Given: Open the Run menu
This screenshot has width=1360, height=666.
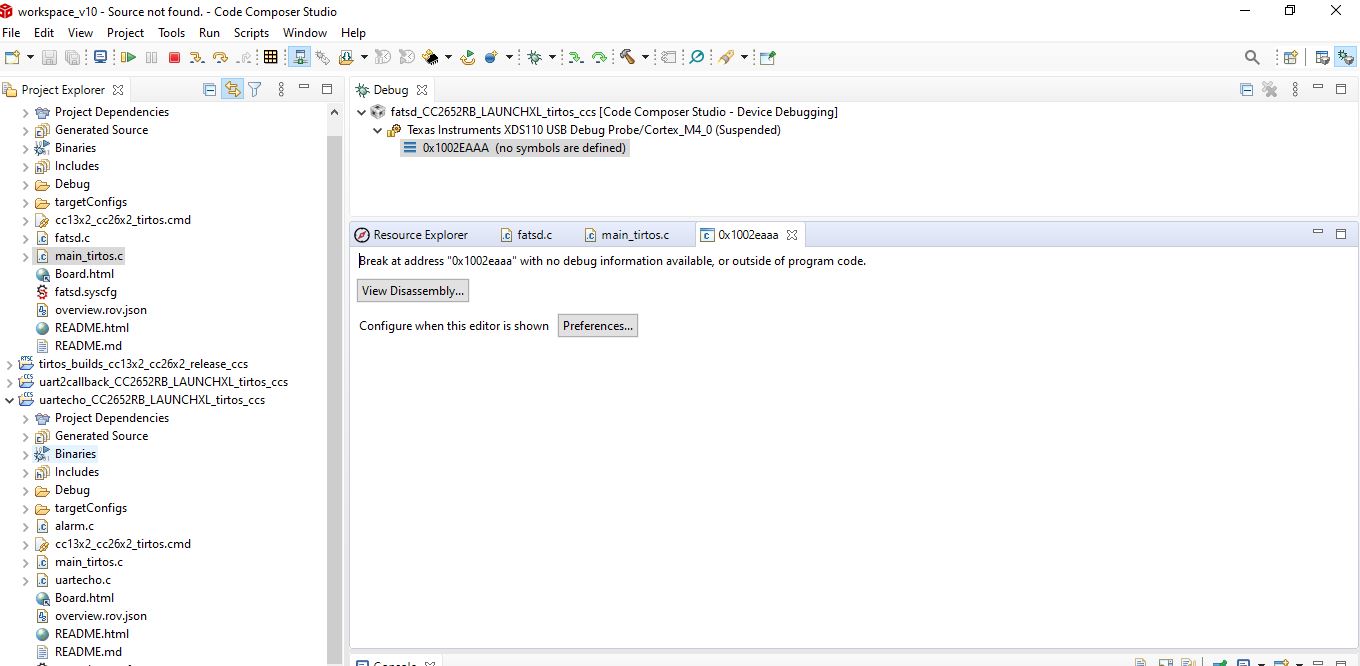Looking at the screenshot, I should click(209, 32).
